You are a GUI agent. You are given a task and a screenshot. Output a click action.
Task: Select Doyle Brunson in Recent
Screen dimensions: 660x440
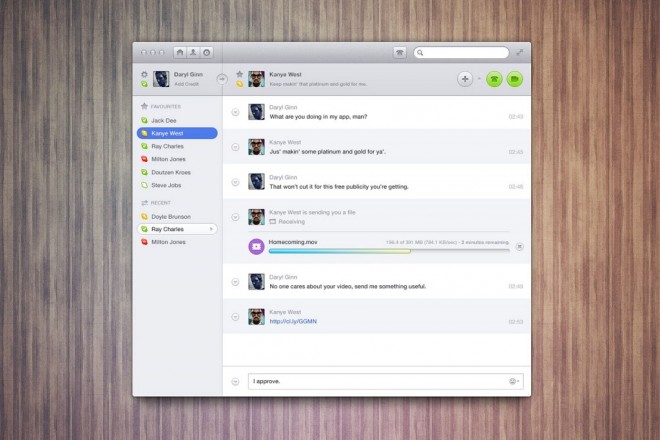[177, 216]
